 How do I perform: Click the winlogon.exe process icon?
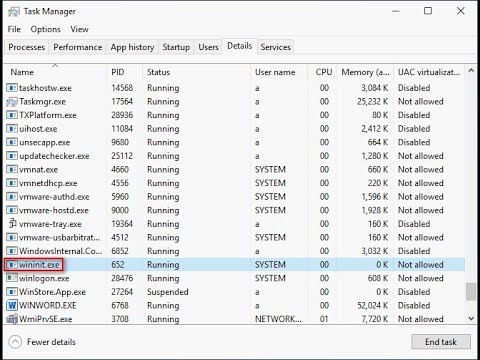[x=12, y=278]
